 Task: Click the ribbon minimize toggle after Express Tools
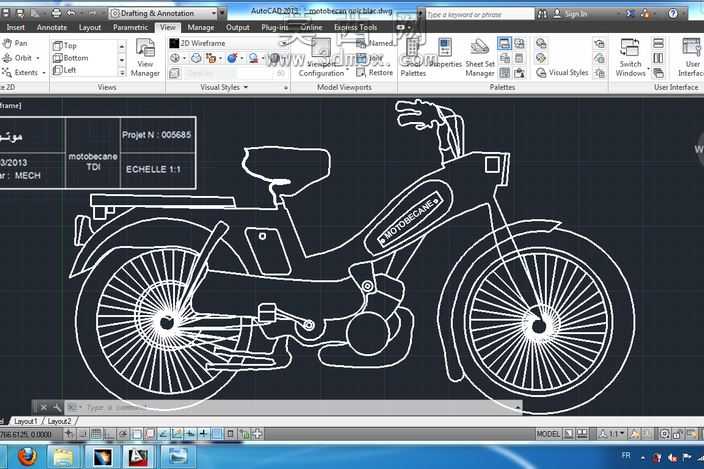(403, 27)
